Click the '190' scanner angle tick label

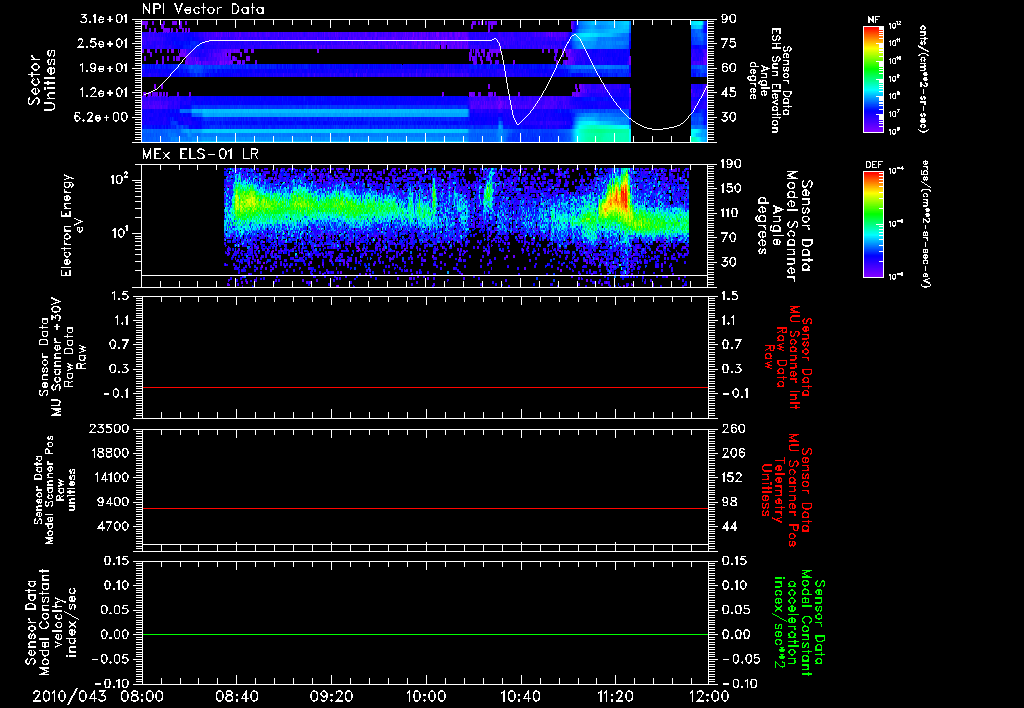point(731,164)
